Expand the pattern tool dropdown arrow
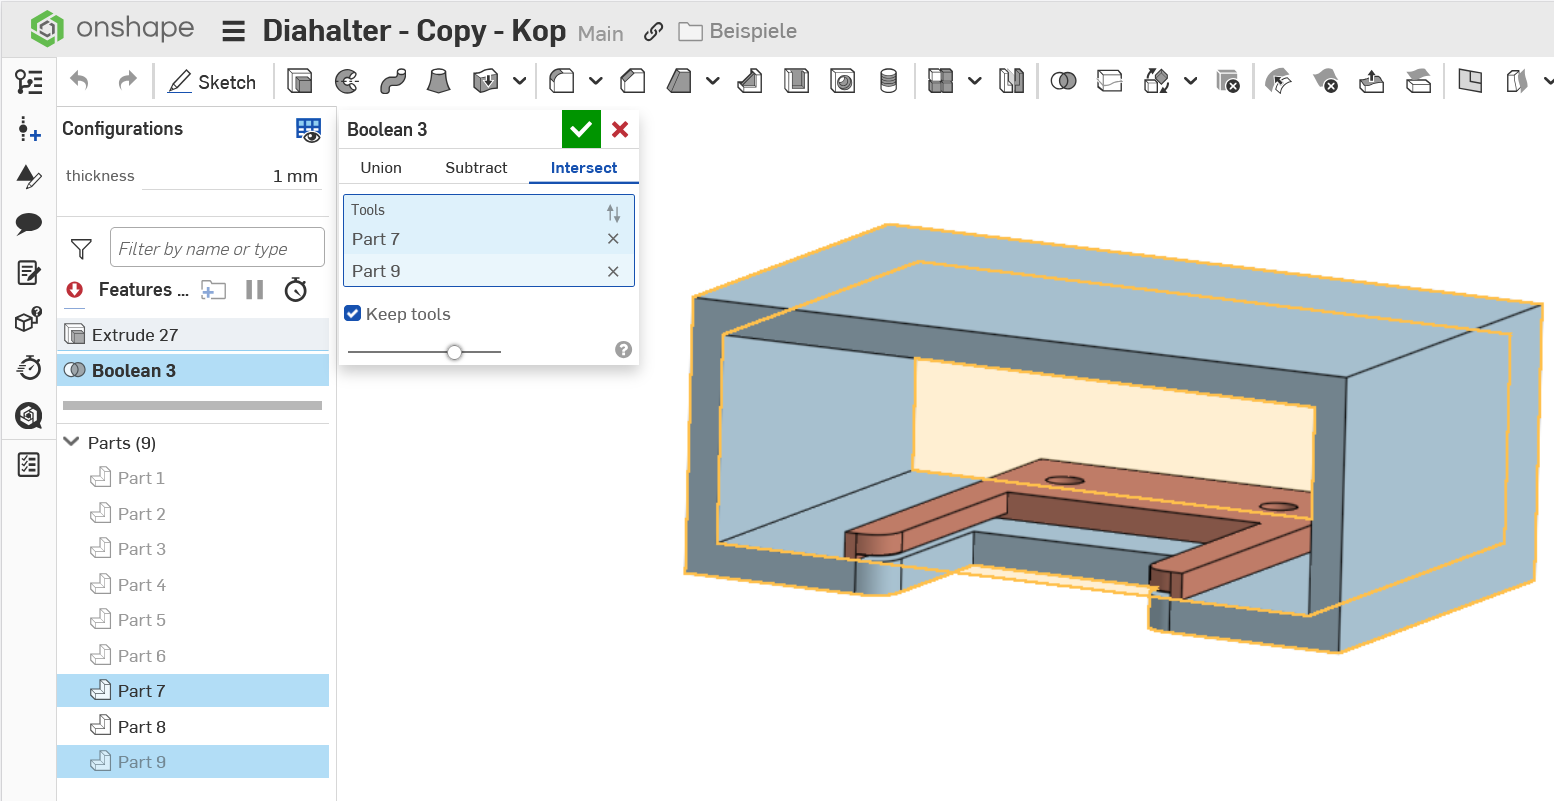The image size is (1554, 801). click(x=974, y=81)
